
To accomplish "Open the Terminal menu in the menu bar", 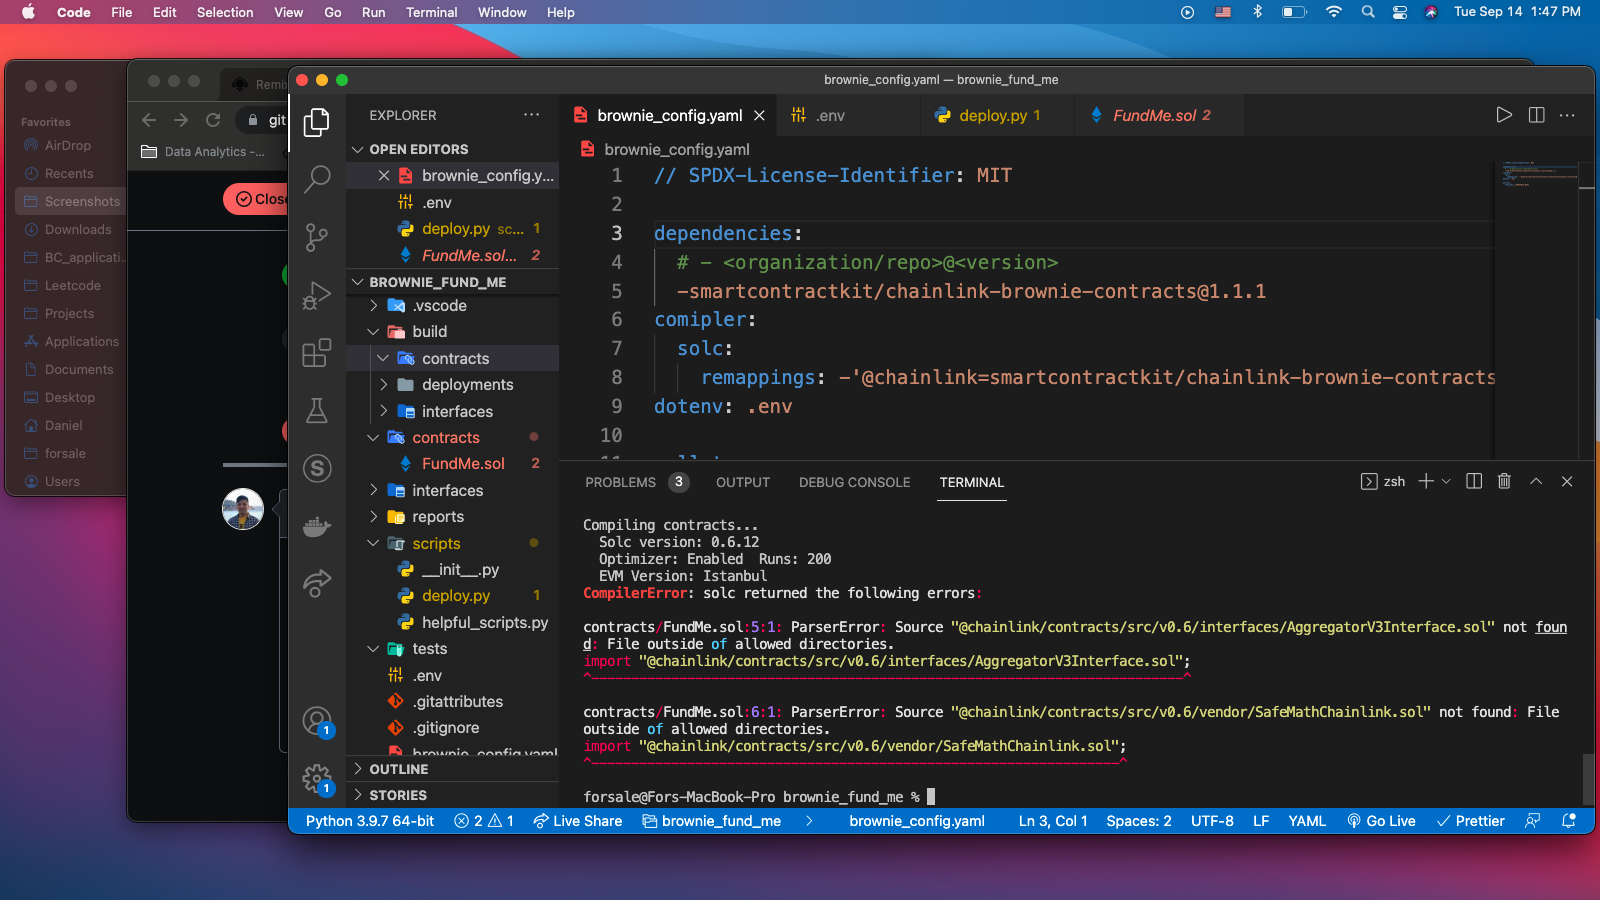I will coord(431,12).
